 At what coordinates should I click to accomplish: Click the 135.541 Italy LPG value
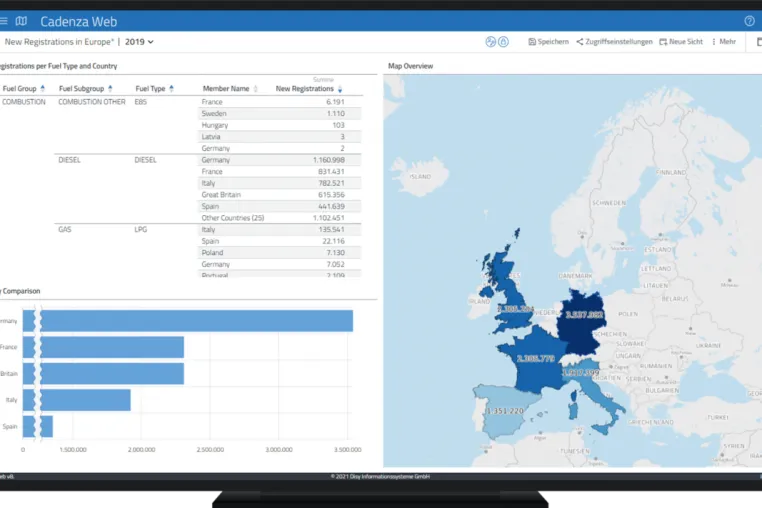click(x=331, y=229)
